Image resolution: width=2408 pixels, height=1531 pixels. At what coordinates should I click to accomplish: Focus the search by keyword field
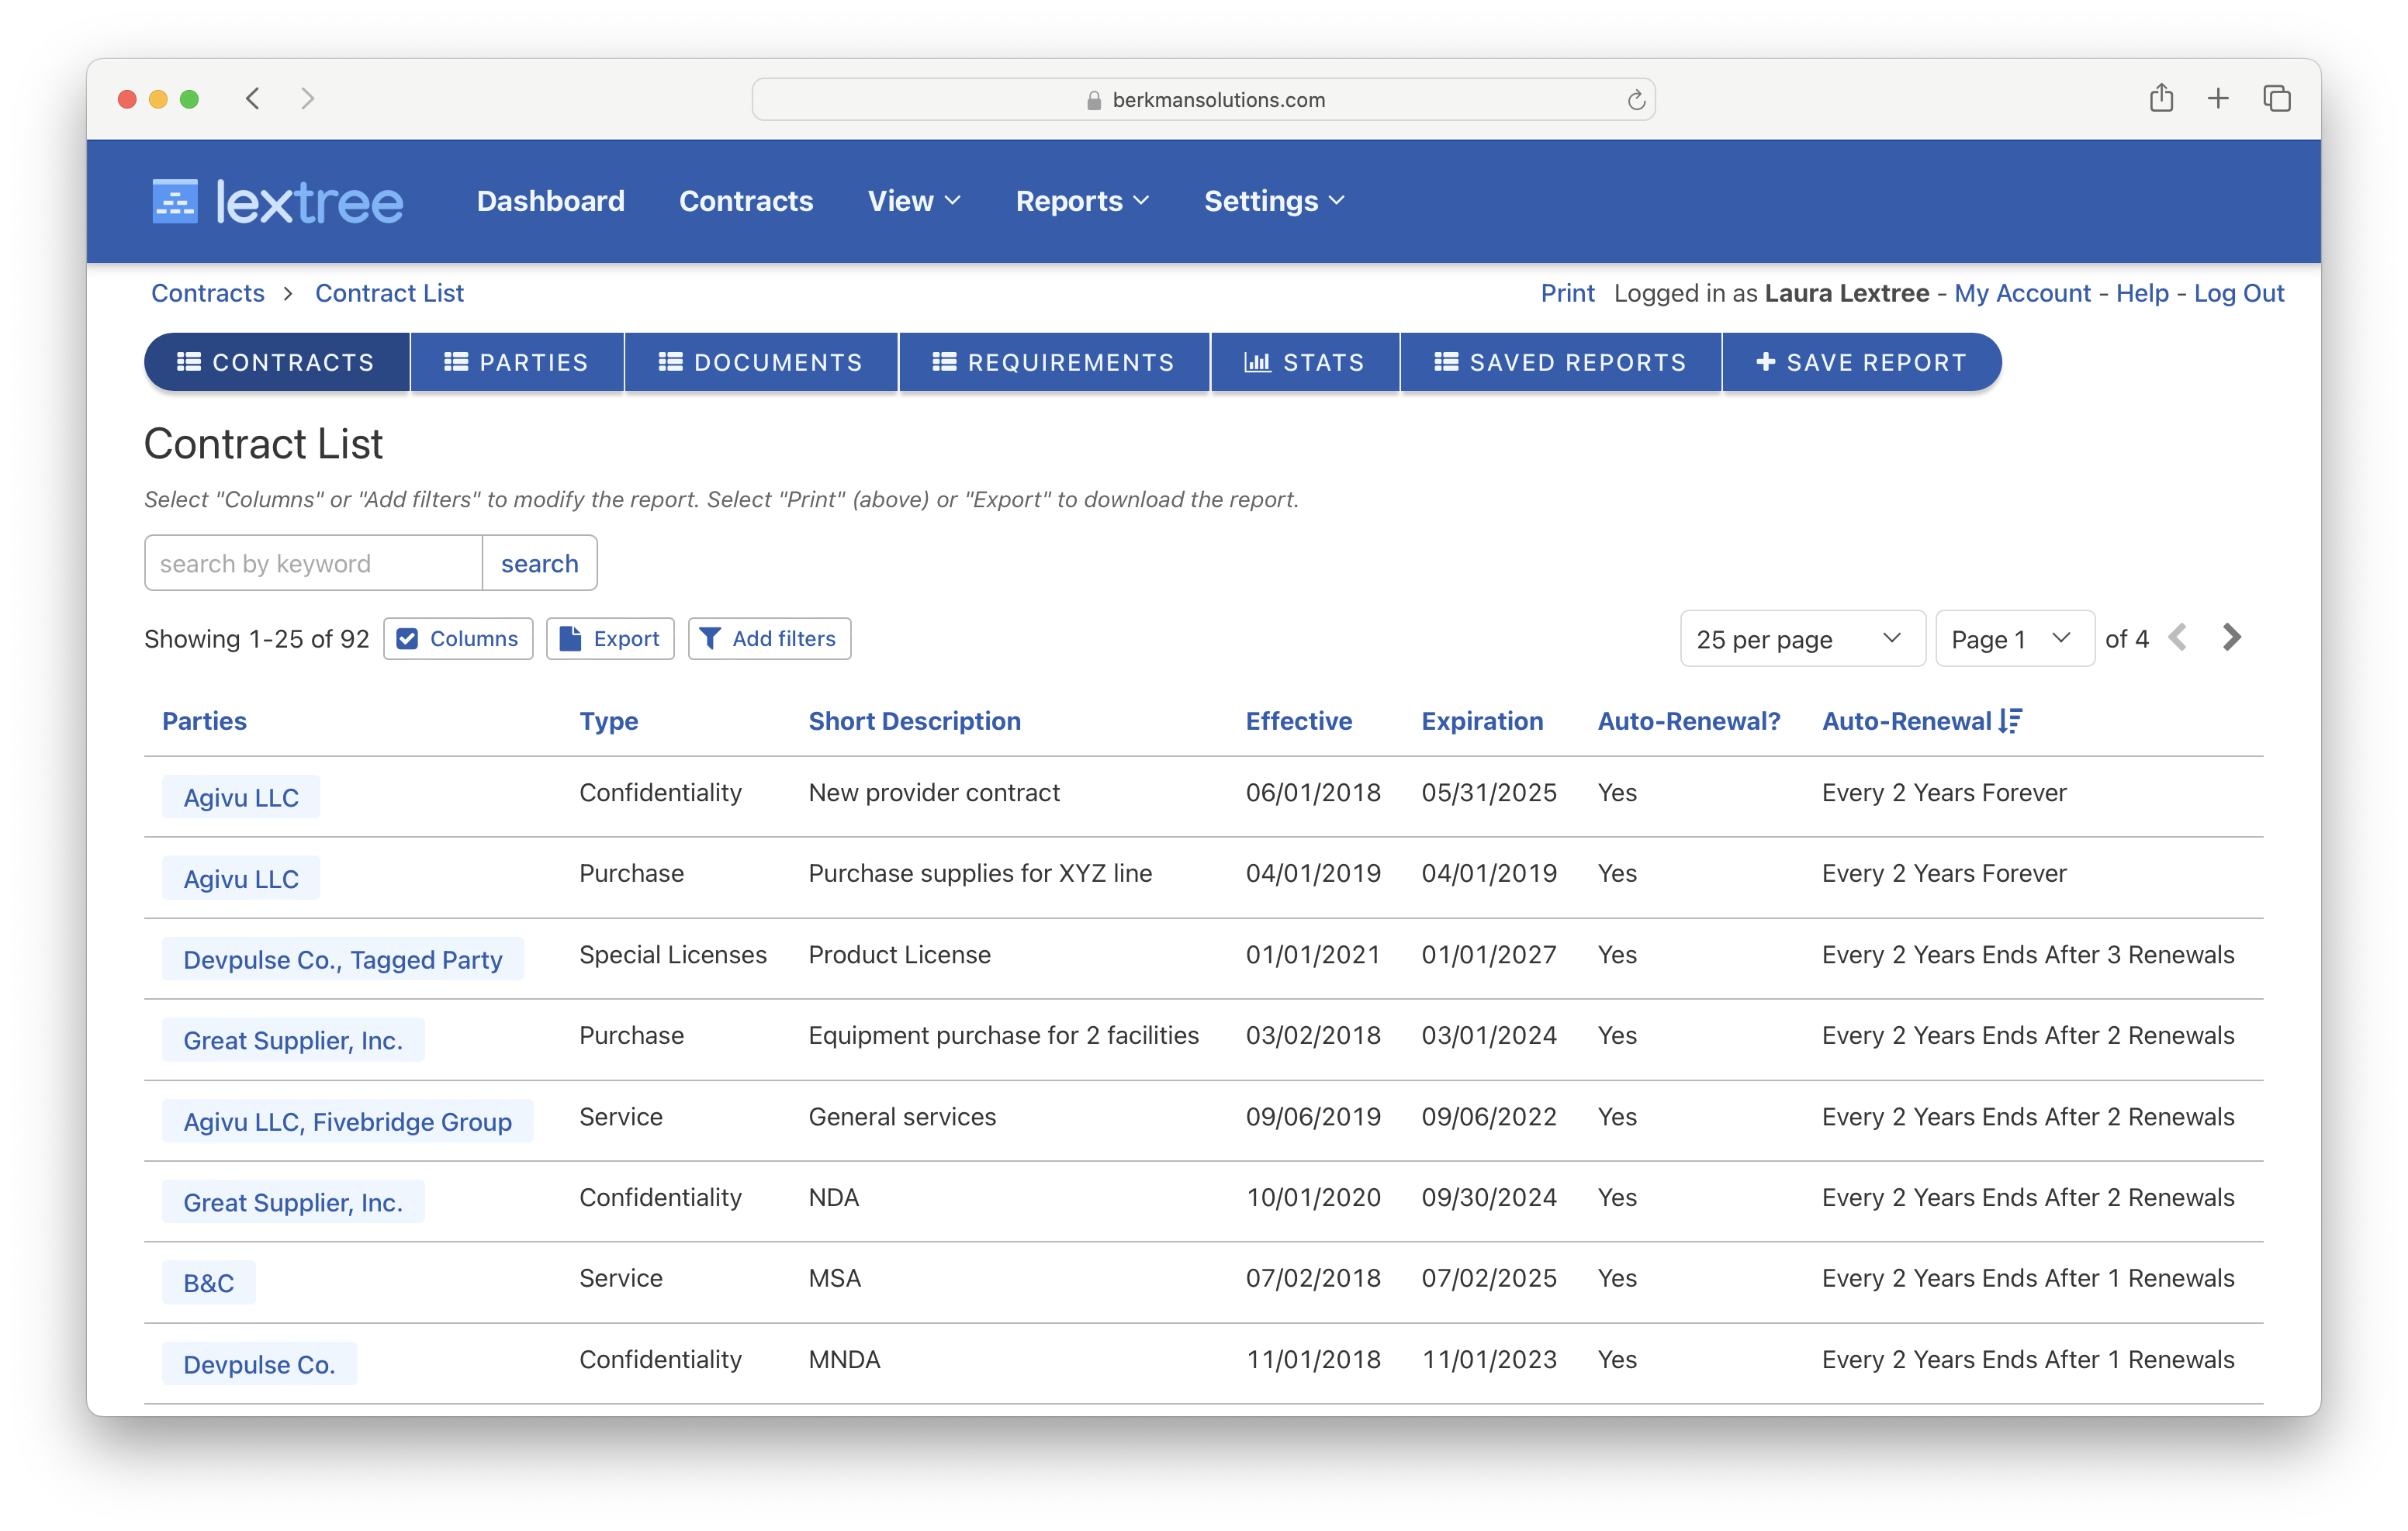click(314, 563)
